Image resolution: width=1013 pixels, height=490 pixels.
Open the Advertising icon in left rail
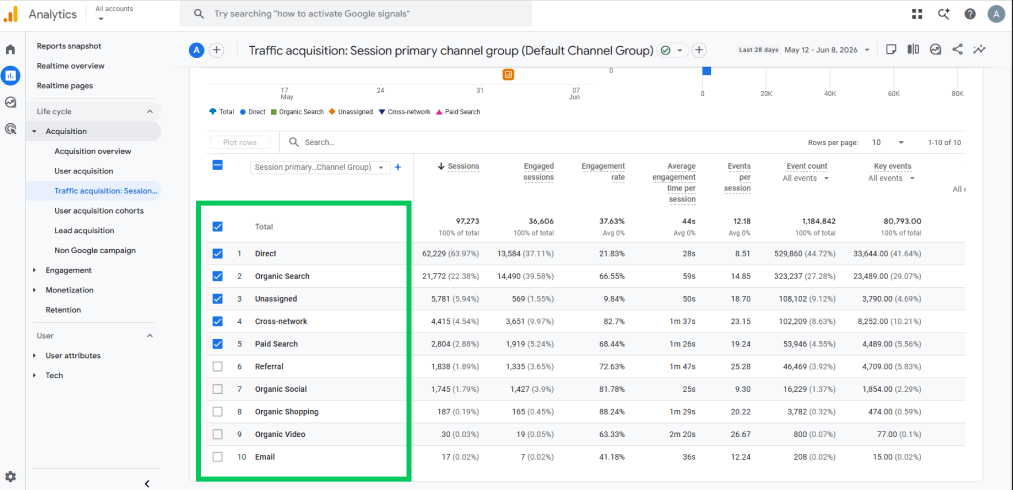pos(10,129)
